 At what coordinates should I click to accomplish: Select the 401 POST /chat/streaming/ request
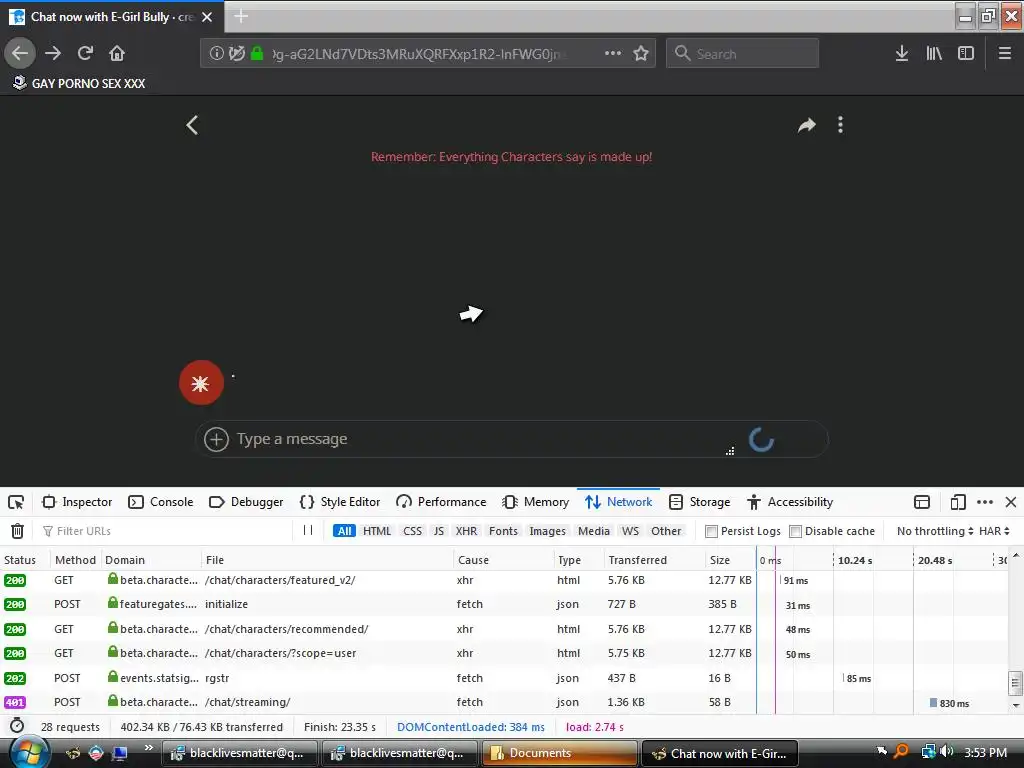[x=506, y=703]
